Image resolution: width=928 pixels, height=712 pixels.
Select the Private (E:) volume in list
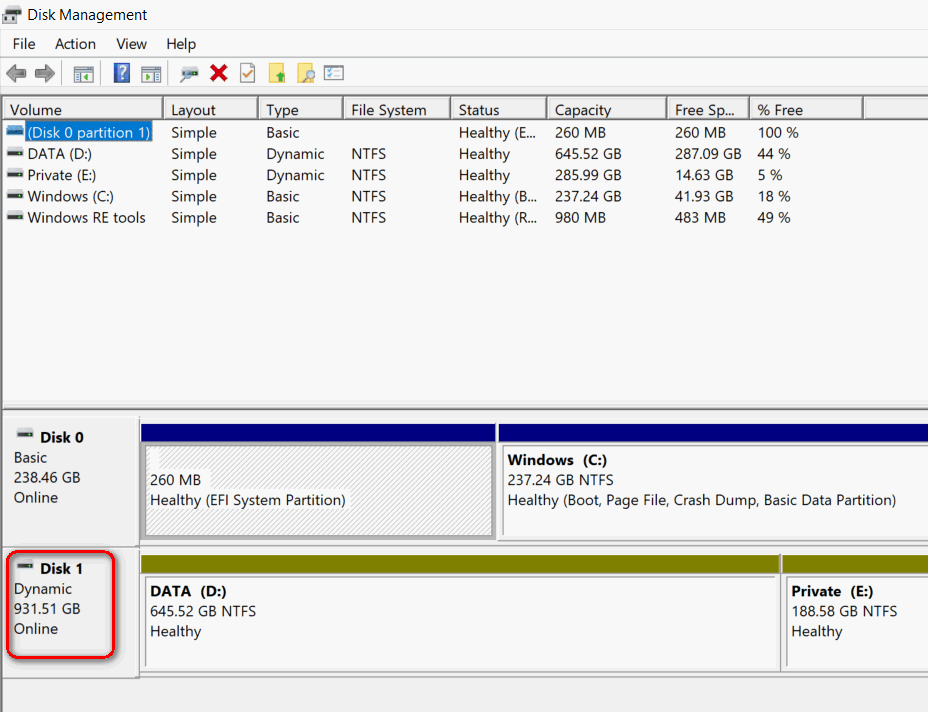[x=62, y=175]
